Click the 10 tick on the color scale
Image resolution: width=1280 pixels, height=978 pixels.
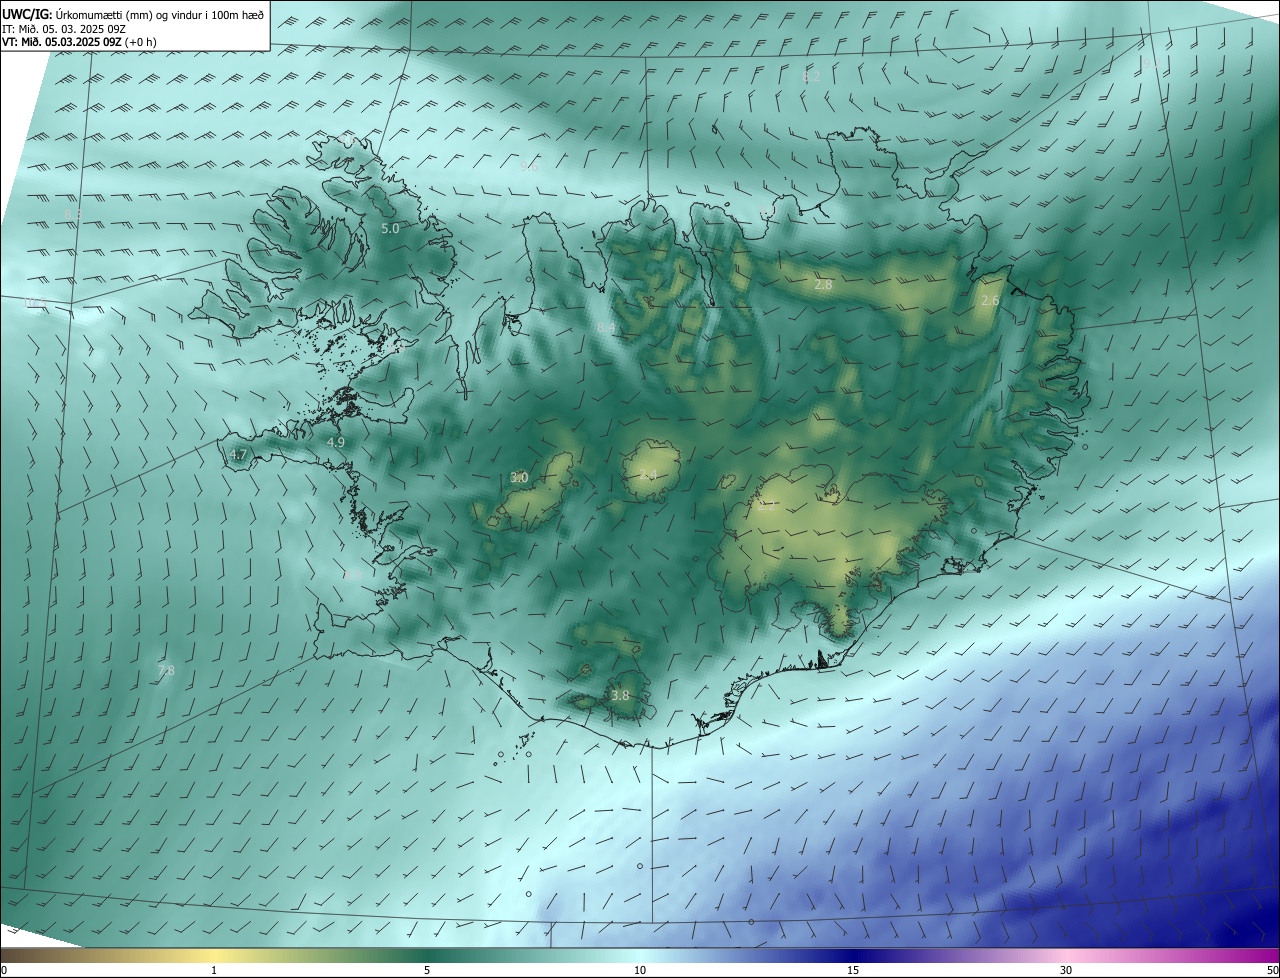click(x=640, y=970)
